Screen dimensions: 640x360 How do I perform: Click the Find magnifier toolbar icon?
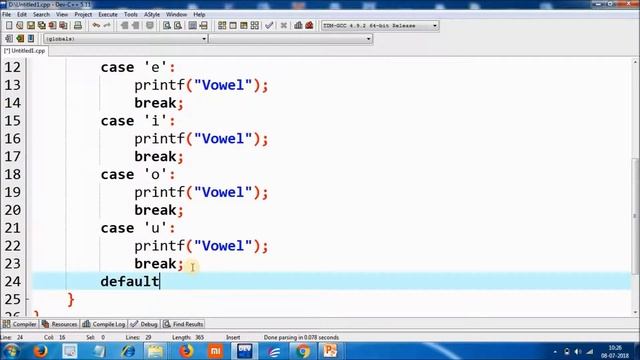pyautogui.click(x=167, y=25)
